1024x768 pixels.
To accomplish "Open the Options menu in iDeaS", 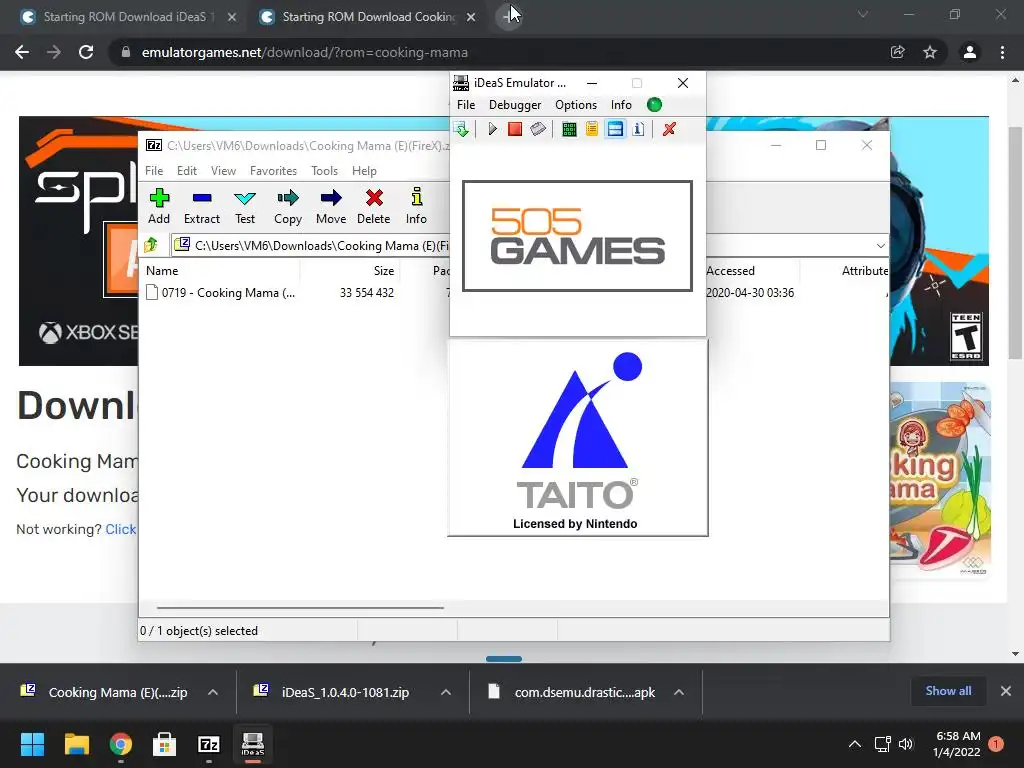I will pyautogui.click(x=576, y=104).
